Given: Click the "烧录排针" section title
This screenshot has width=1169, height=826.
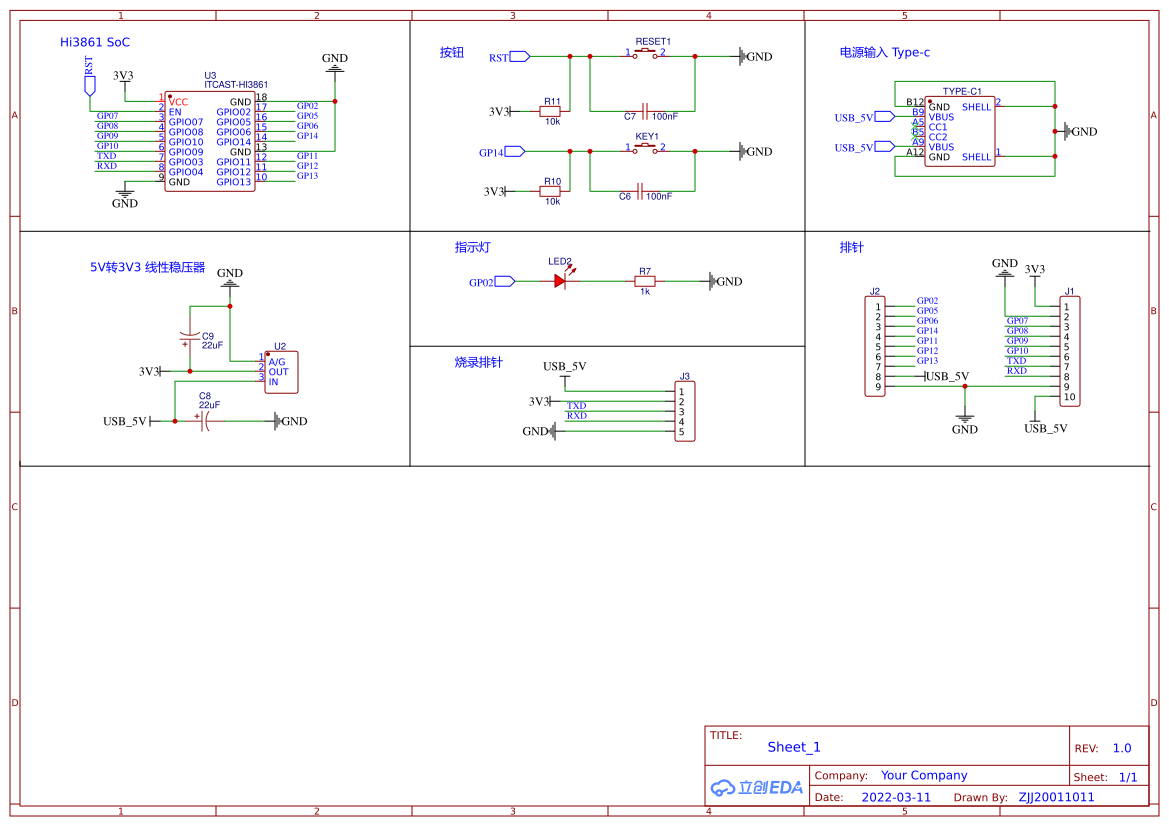Looking at the screenshot, I should pyautogui.click(x=479, y=362).
